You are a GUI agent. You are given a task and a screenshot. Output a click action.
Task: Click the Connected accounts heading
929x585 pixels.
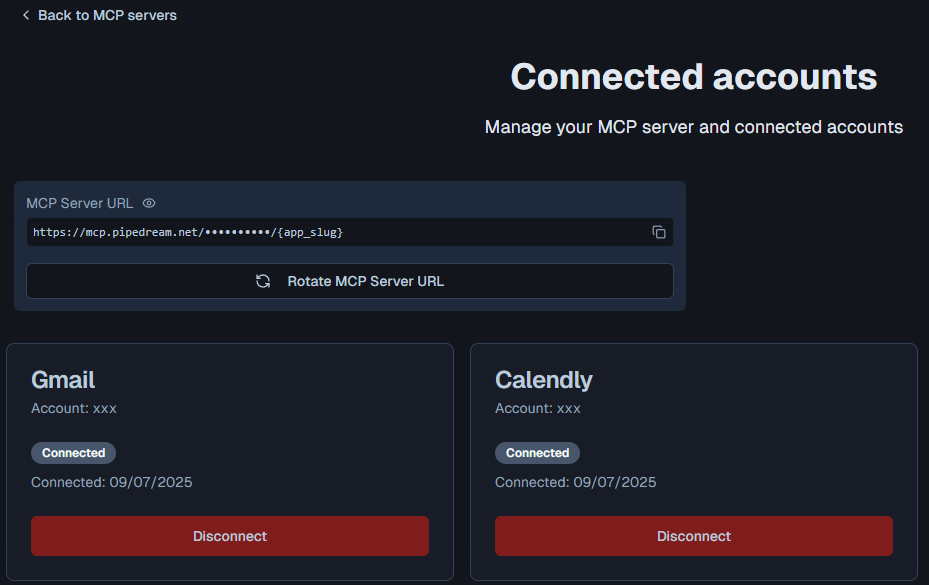tap(694, 77)
